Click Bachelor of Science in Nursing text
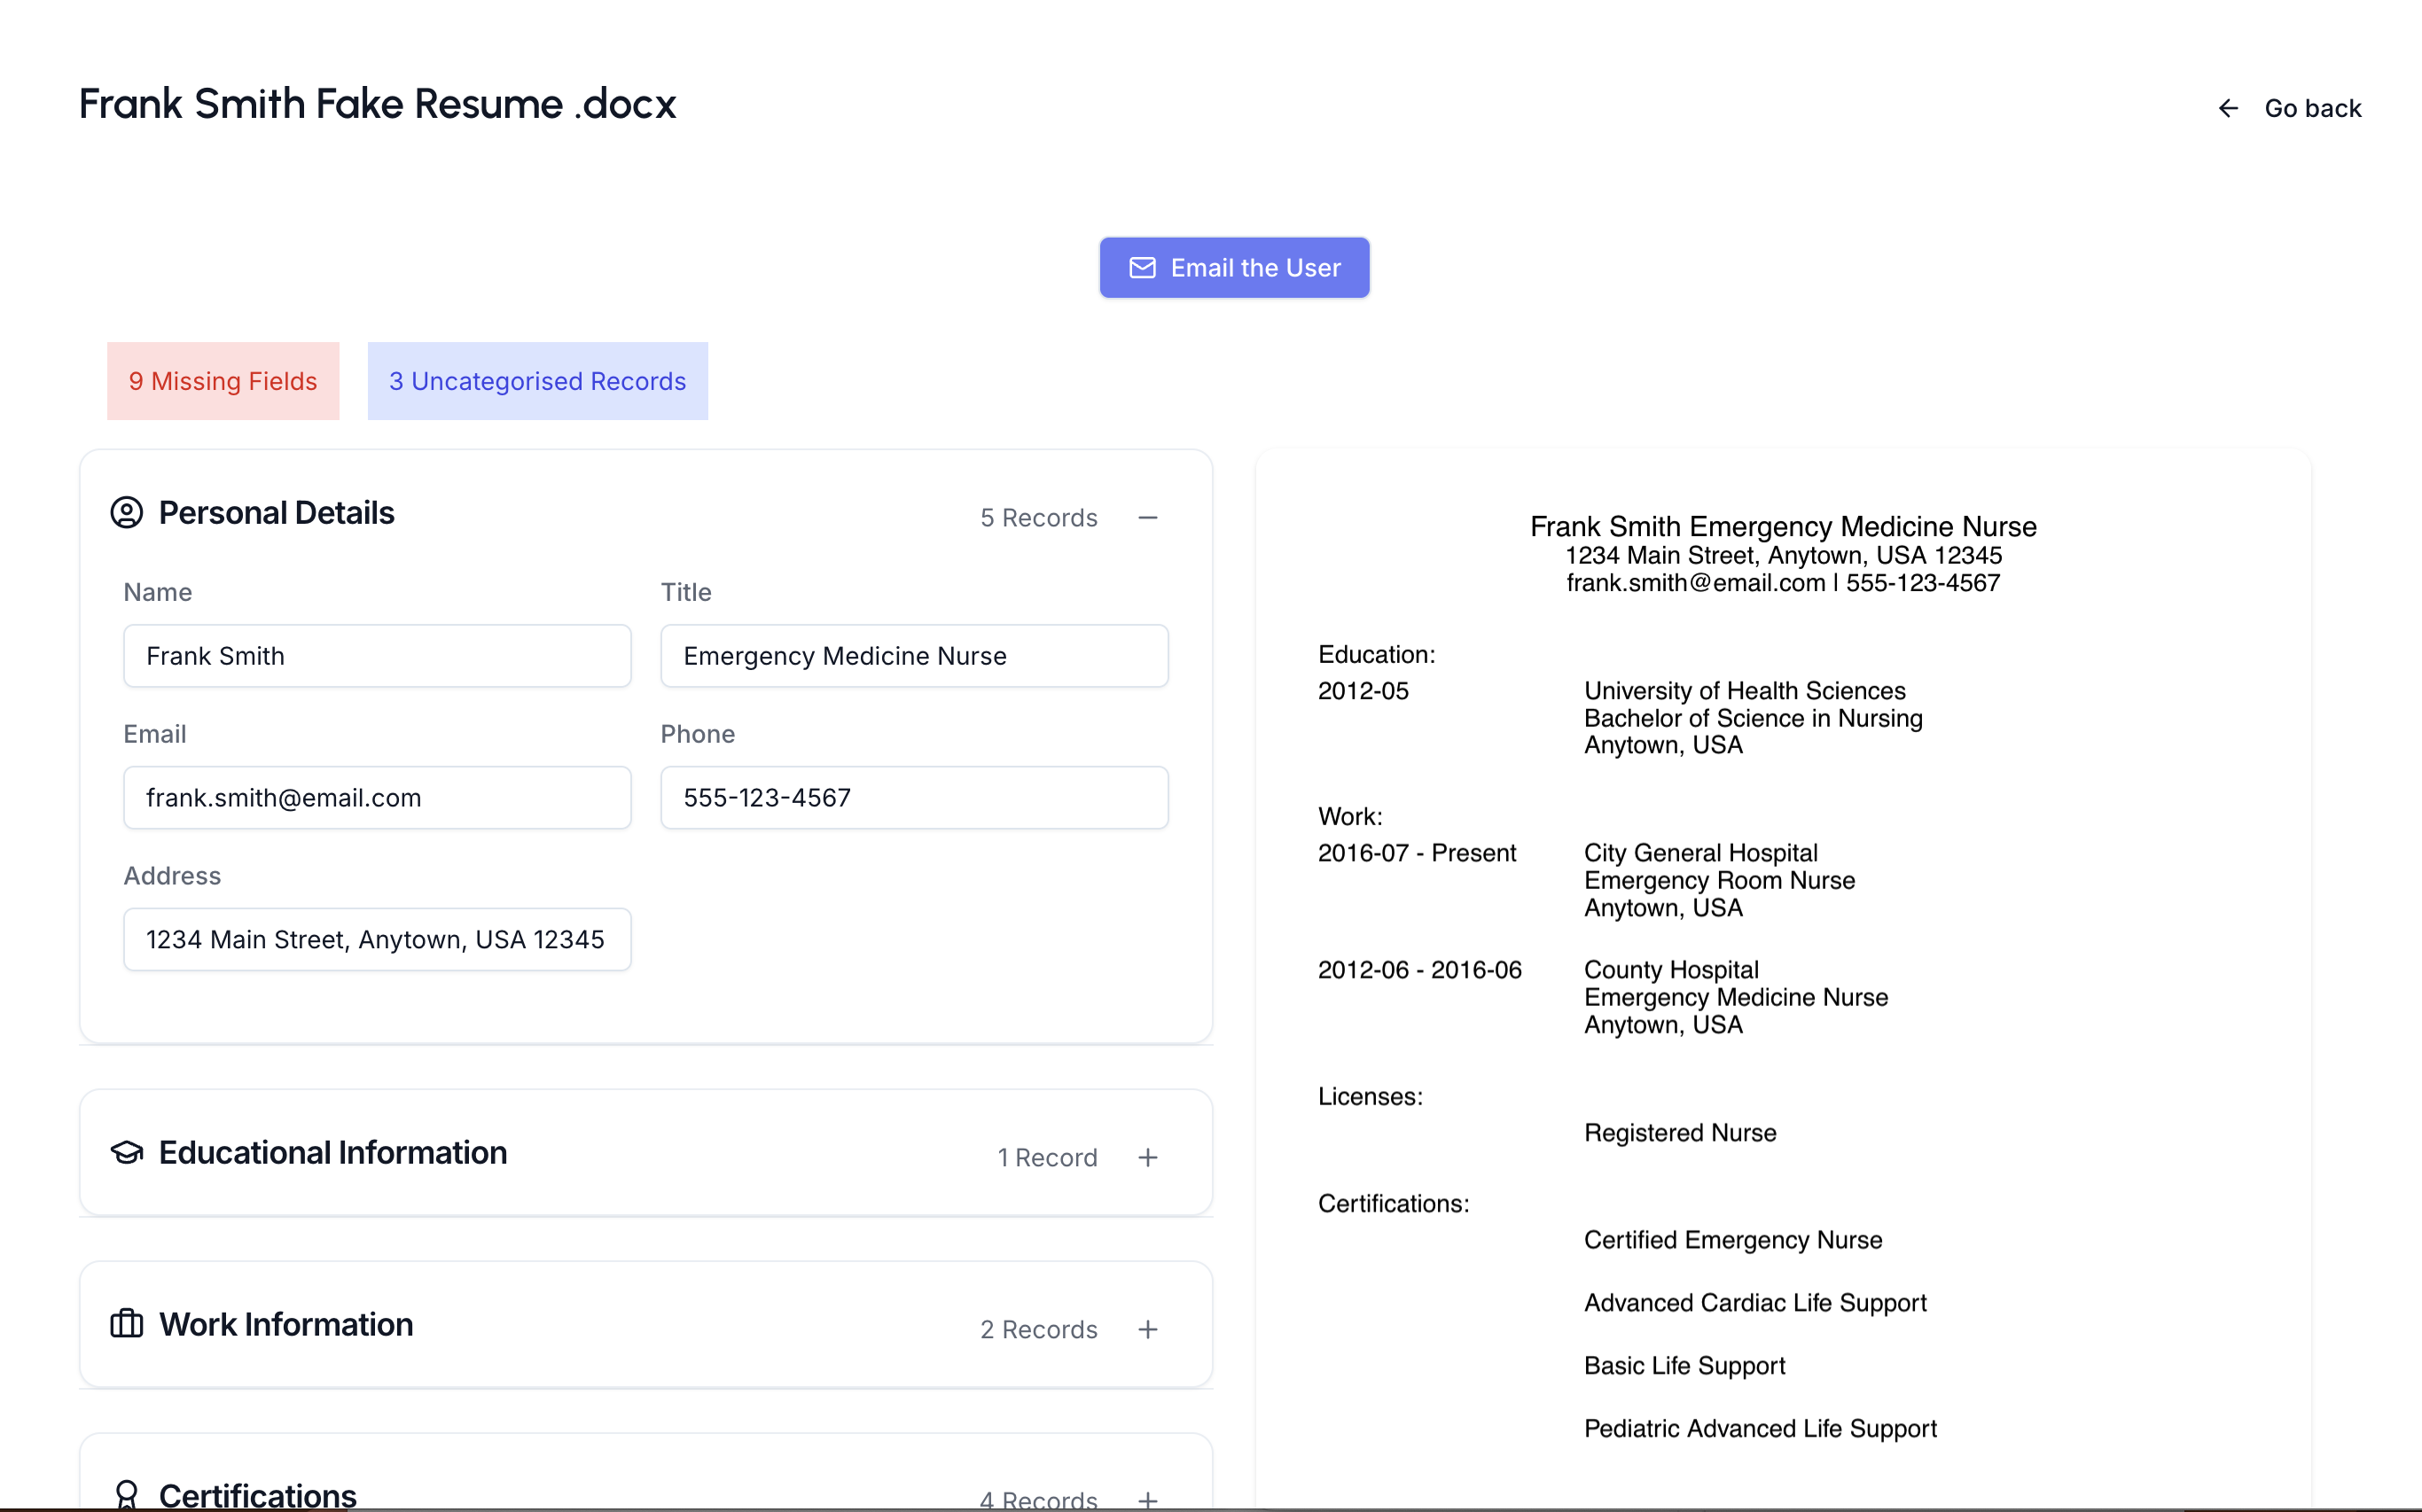The image size is (2422, 1512). click(x=1753, y=718)
